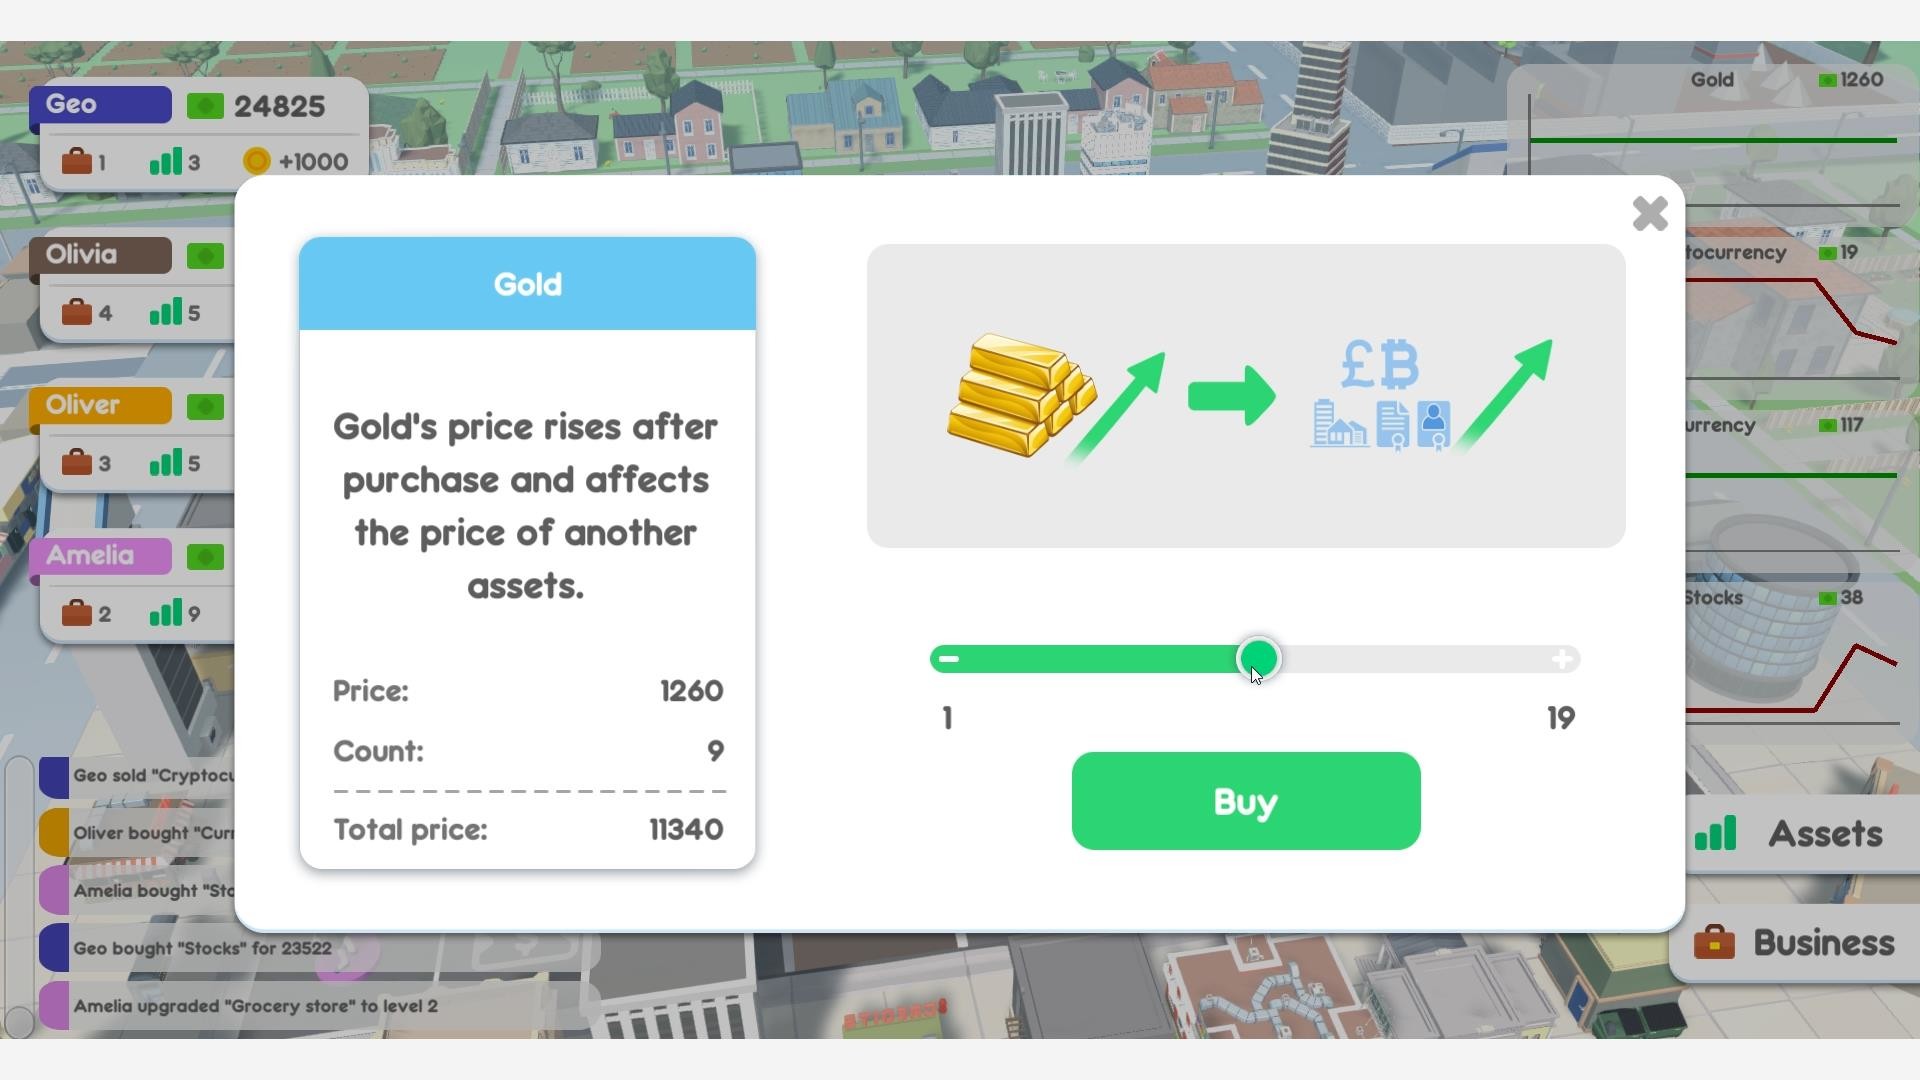Click the green slider handle
Screen dimensions: 1920x1080
[x=1261, y=659]
